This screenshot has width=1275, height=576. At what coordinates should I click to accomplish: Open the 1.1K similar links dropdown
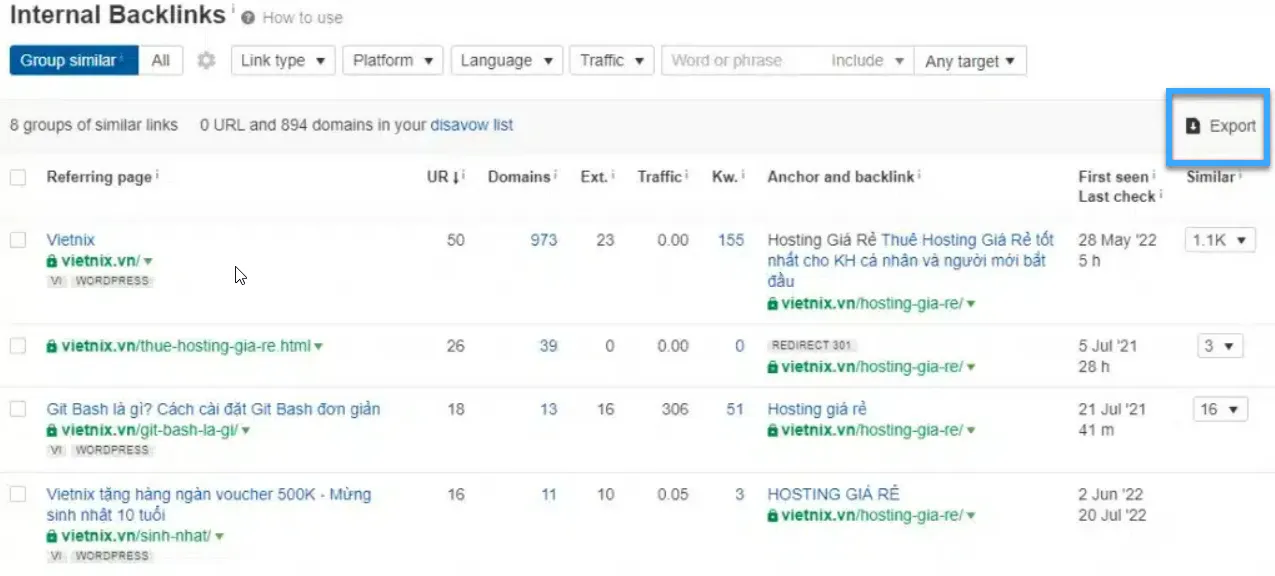[x=1221, y=240]
